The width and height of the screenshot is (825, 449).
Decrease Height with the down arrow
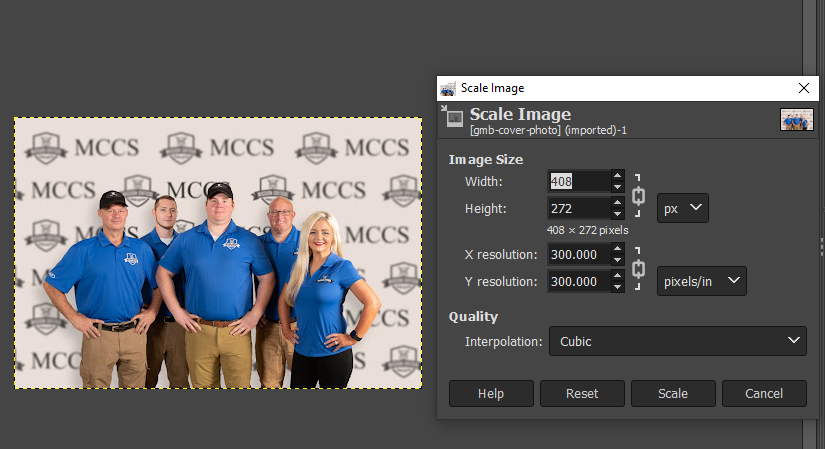[x=618, y=214]
